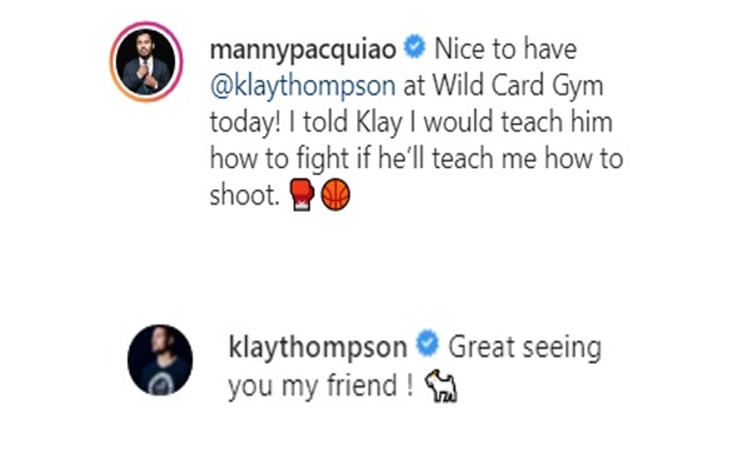Click 'you my friend !' reply text
The image size is (750, 450).
321,386
